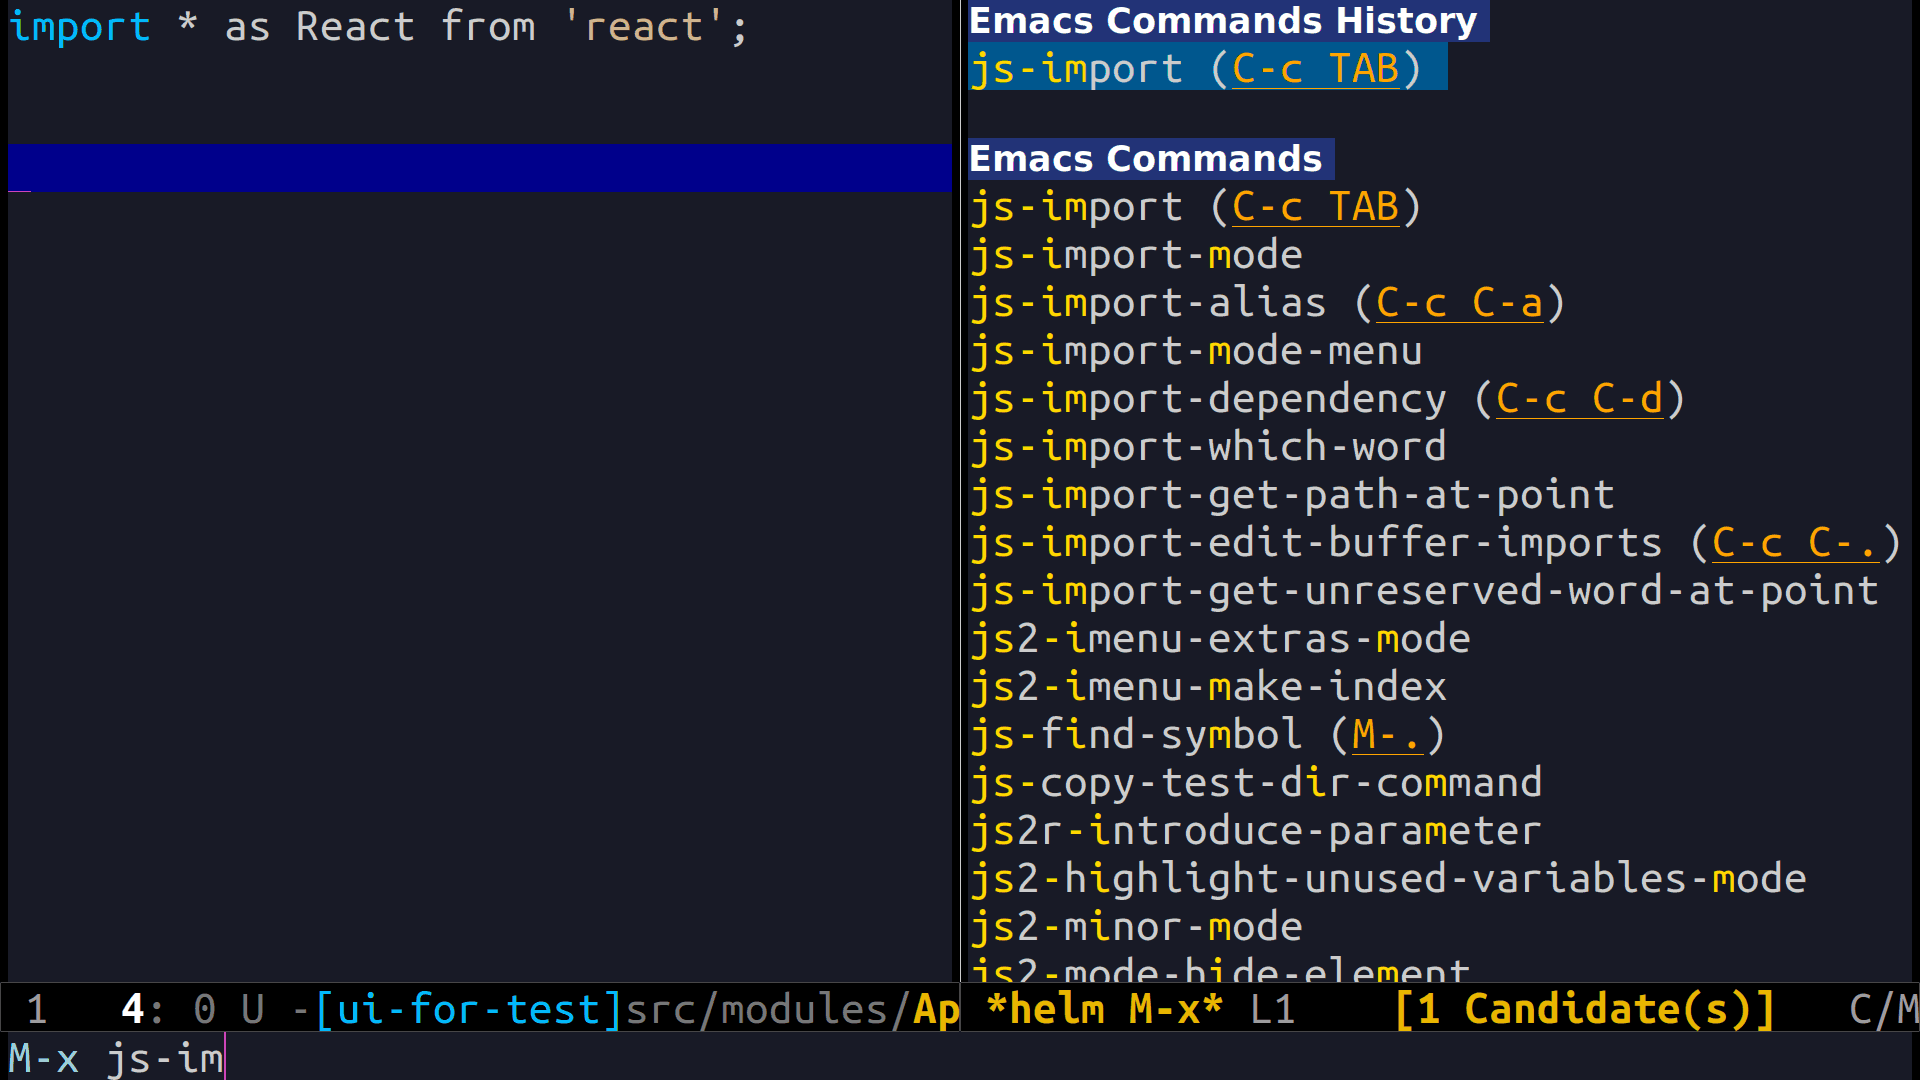Select js2-imenu-make-index entry
The width and height of the screenshot is (1920, 1080).
coord(1208,687)
